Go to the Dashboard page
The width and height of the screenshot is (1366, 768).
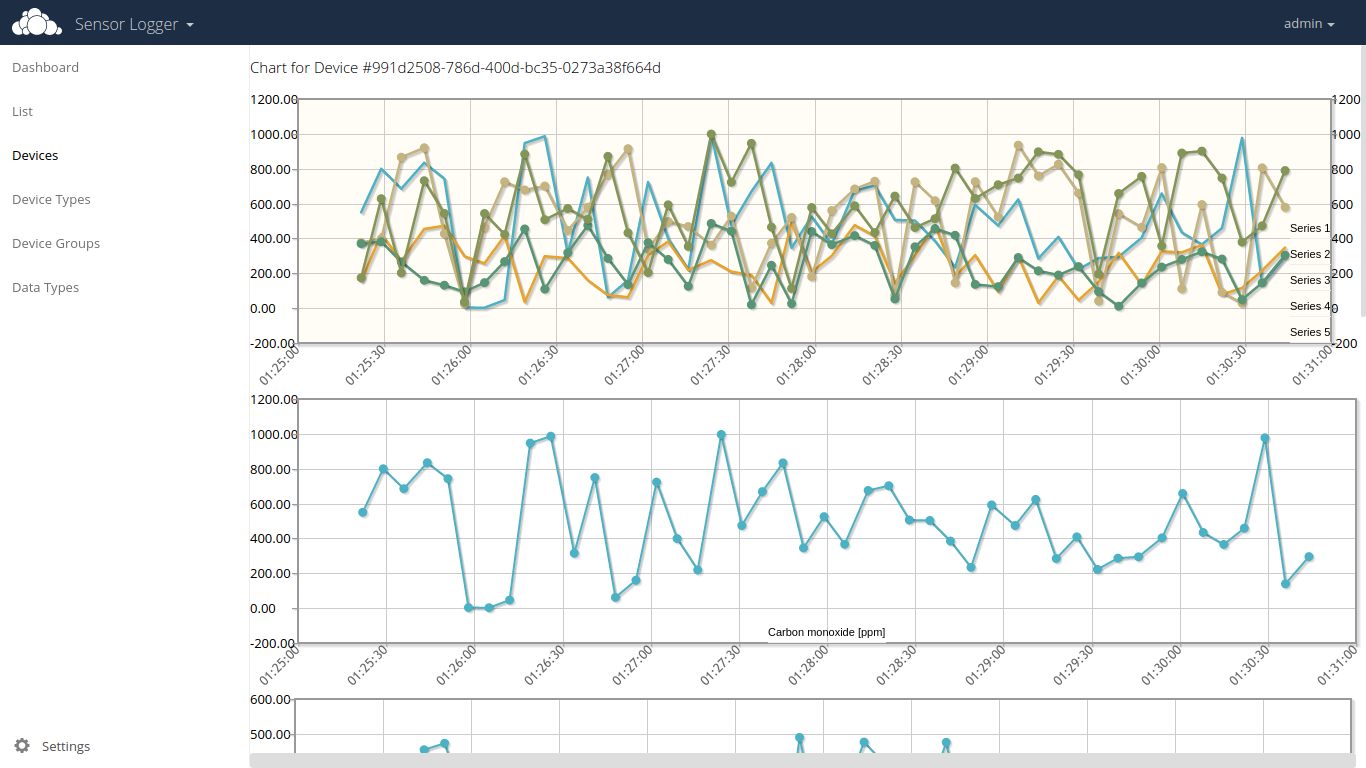point(45,68)
